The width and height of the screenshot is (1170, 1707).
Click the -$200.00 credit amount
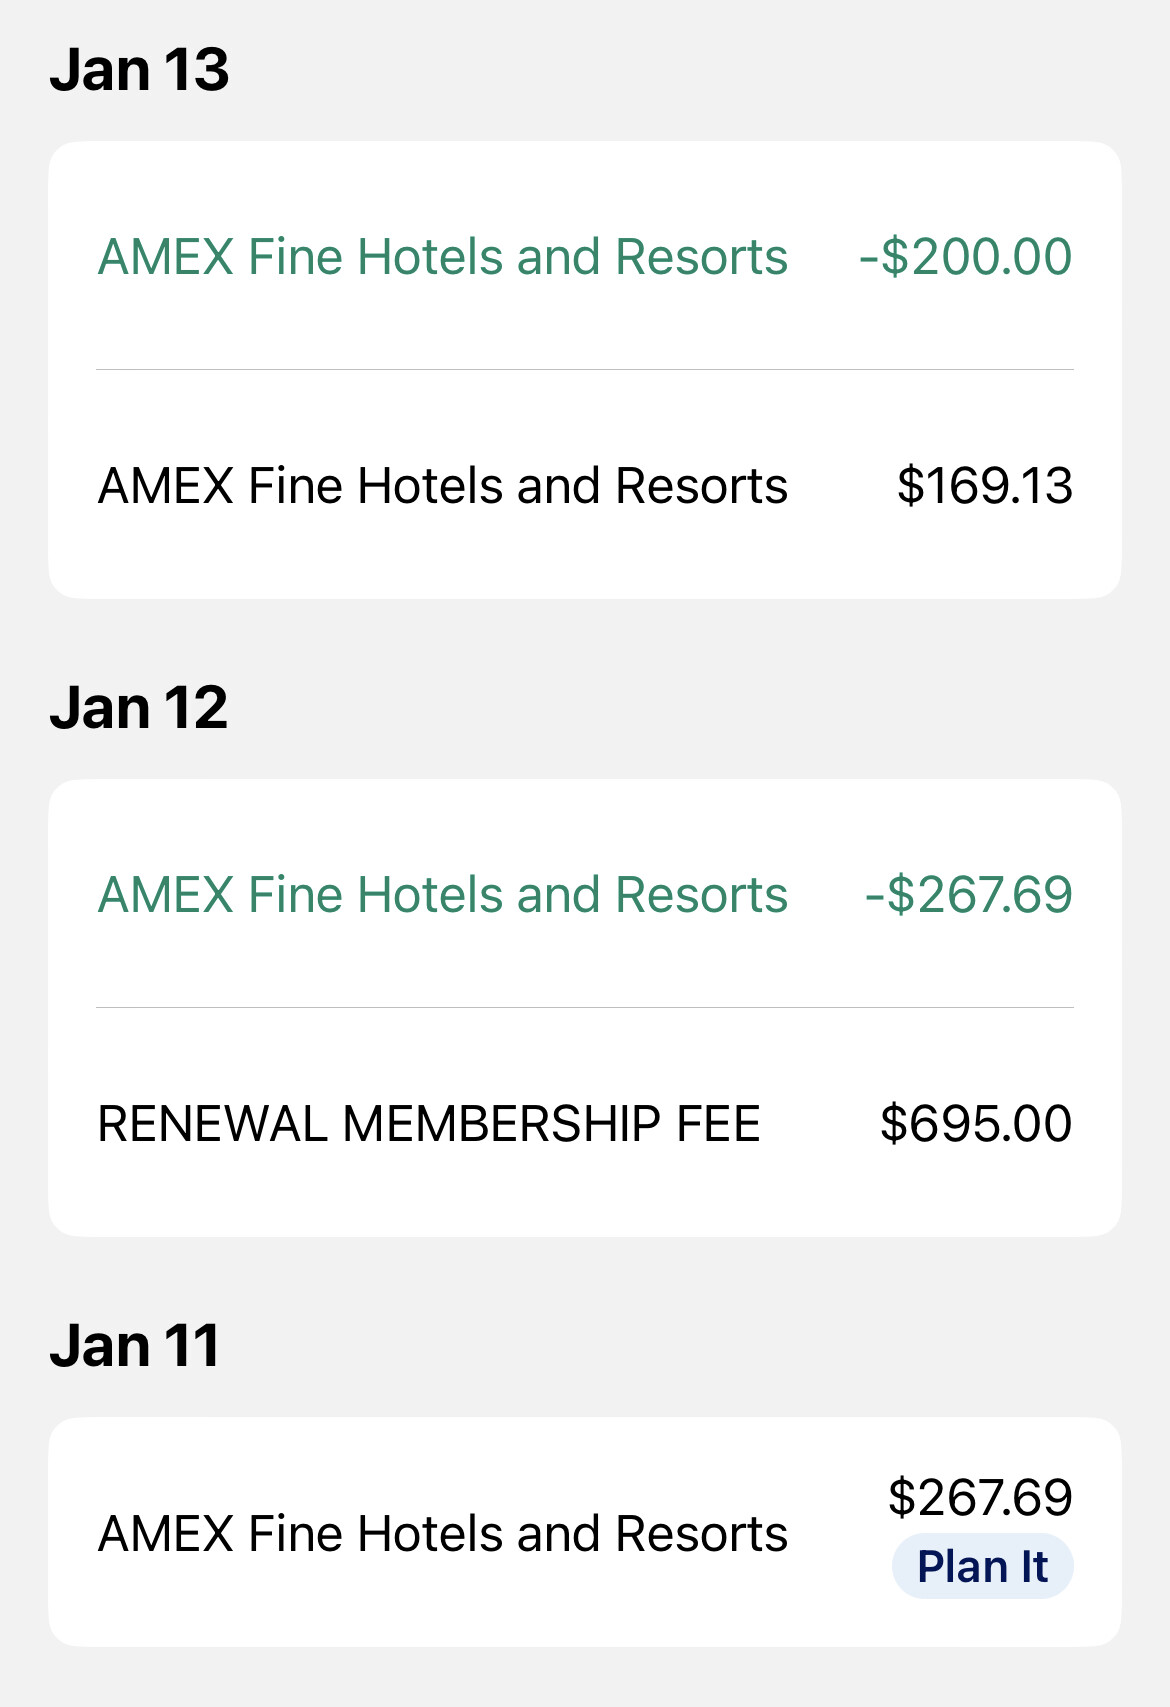(x=965, y=257)
